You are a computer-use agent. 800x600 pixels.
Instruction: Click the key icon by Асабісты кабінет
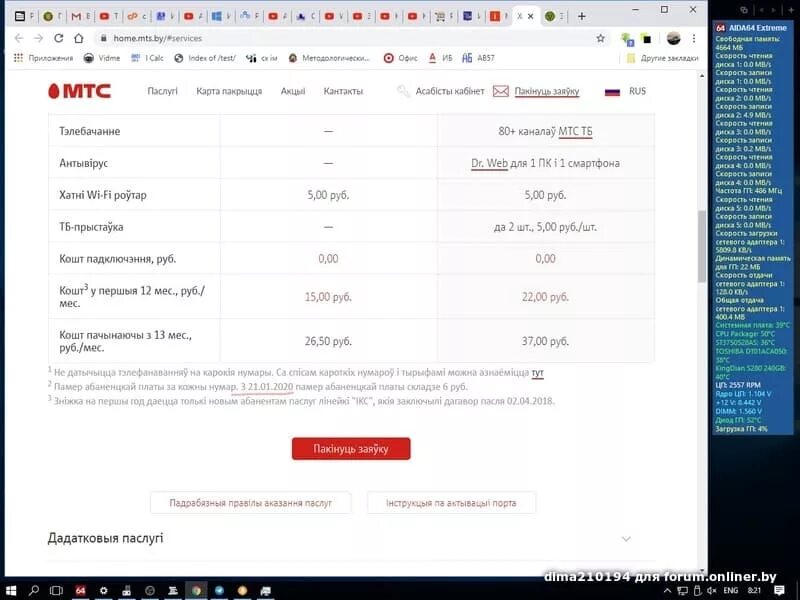403,91
